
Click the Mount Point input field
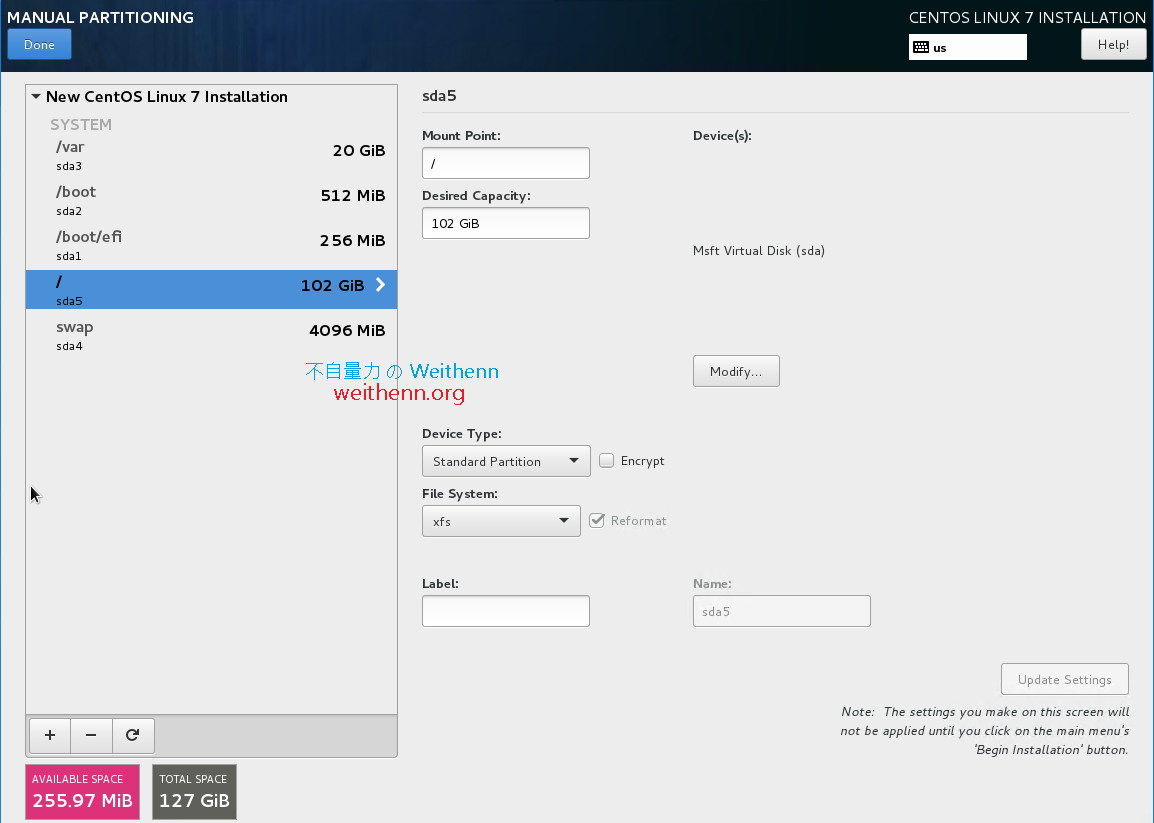coord(506,163)
